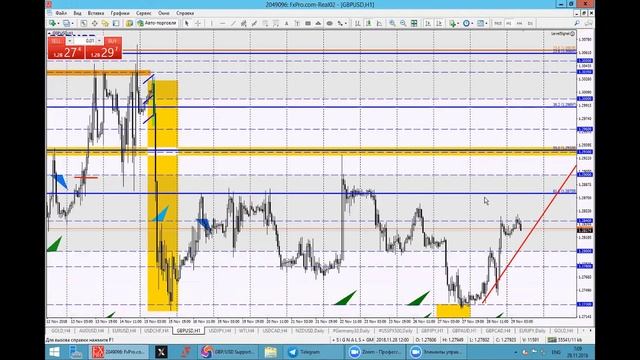This screenshot has height=360, width=640.
Task: Open the MetaEditor toolbar icon
Action: pos(129,23)
